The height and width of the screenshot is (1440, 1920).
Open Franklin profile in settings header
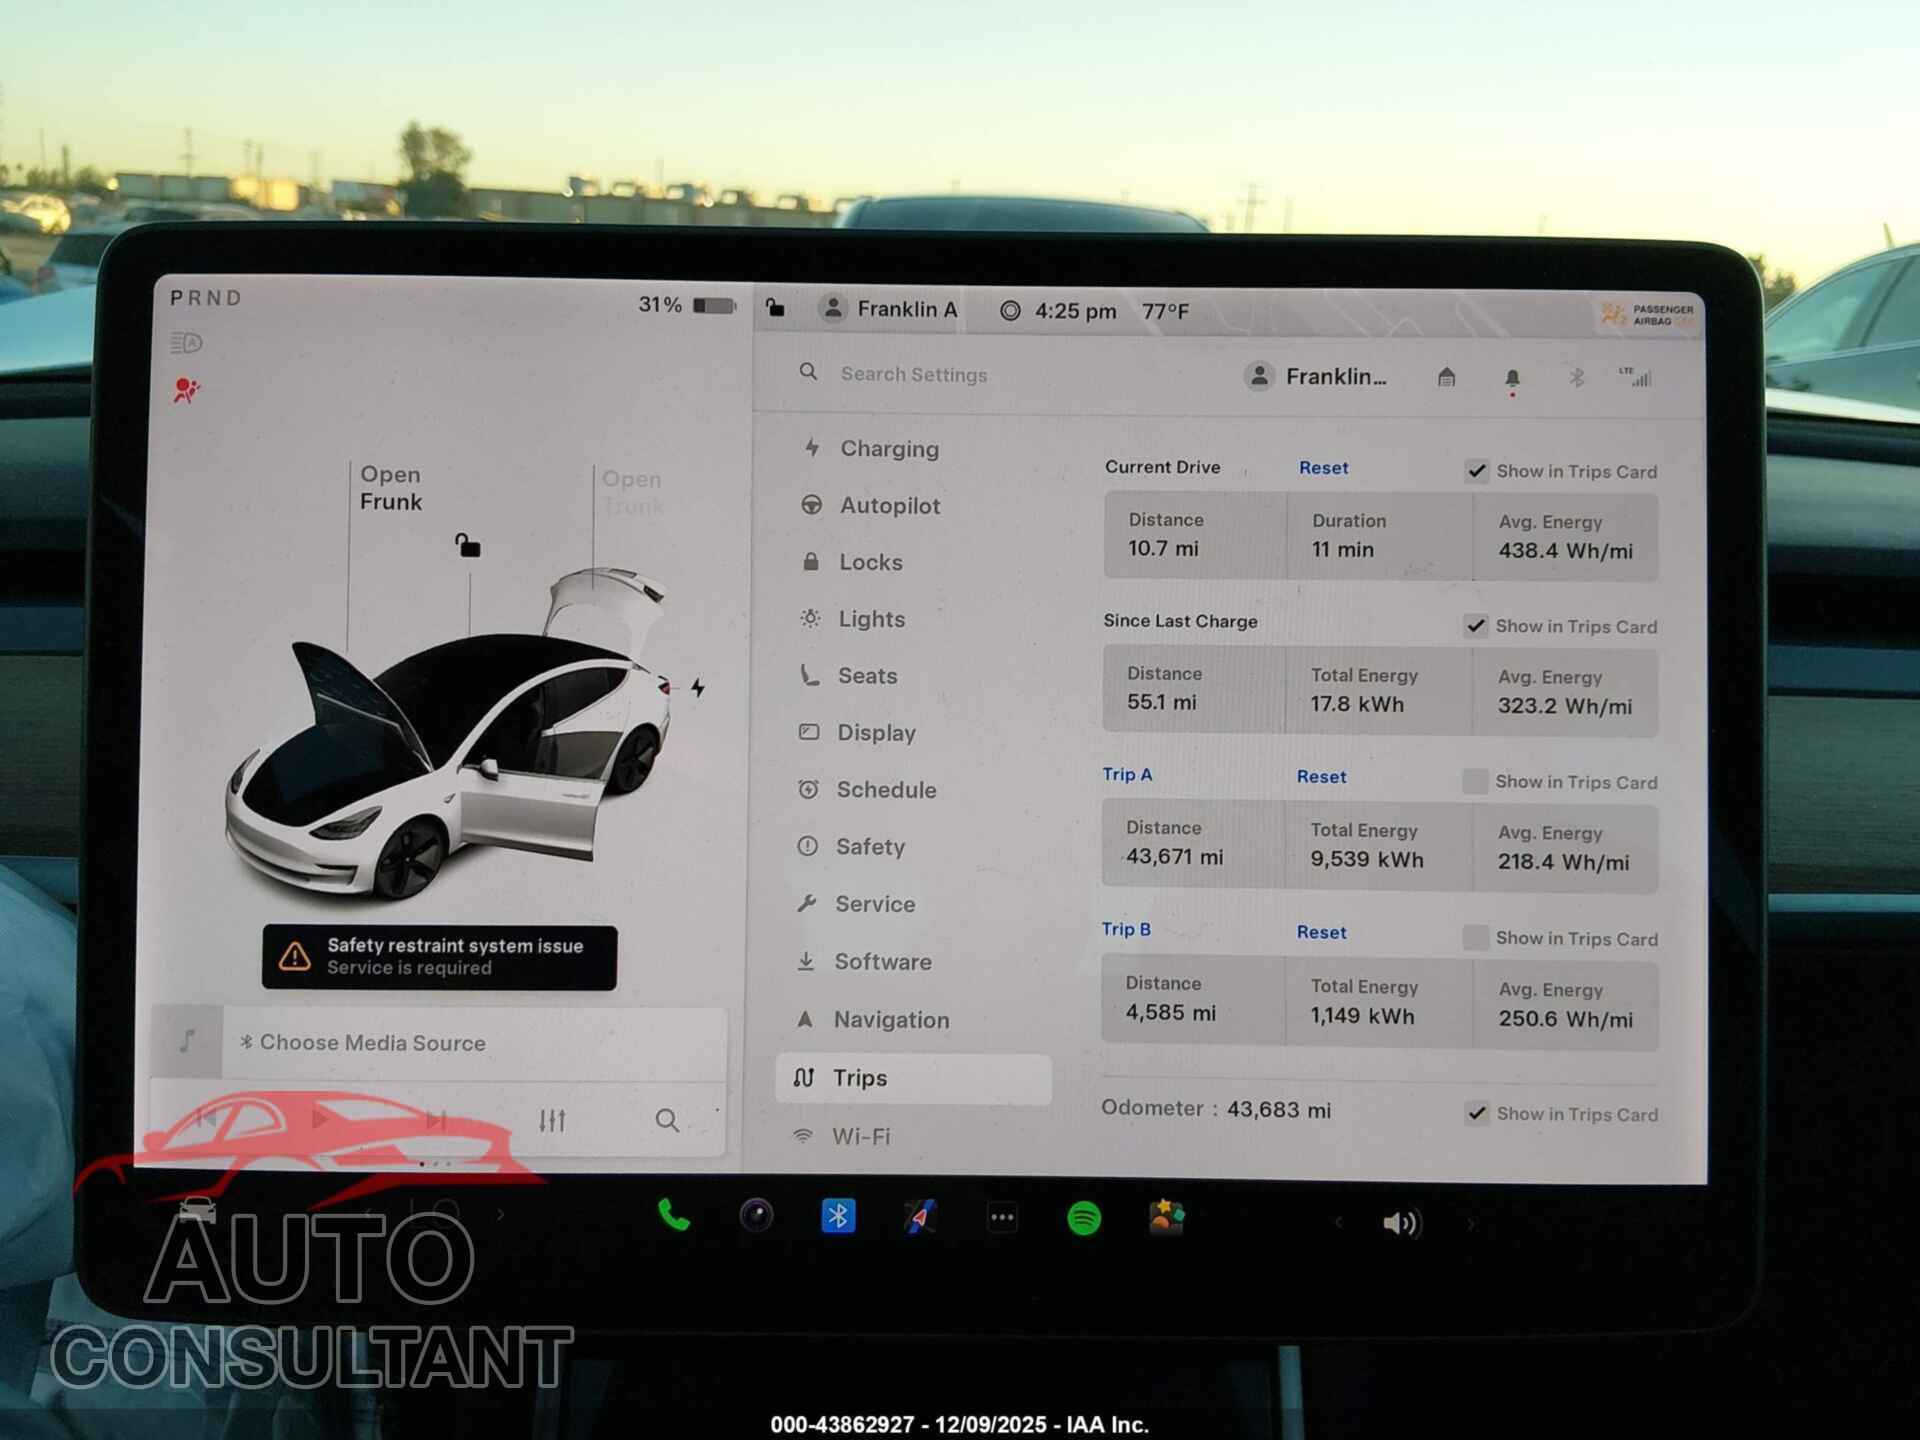(1316, 376)
